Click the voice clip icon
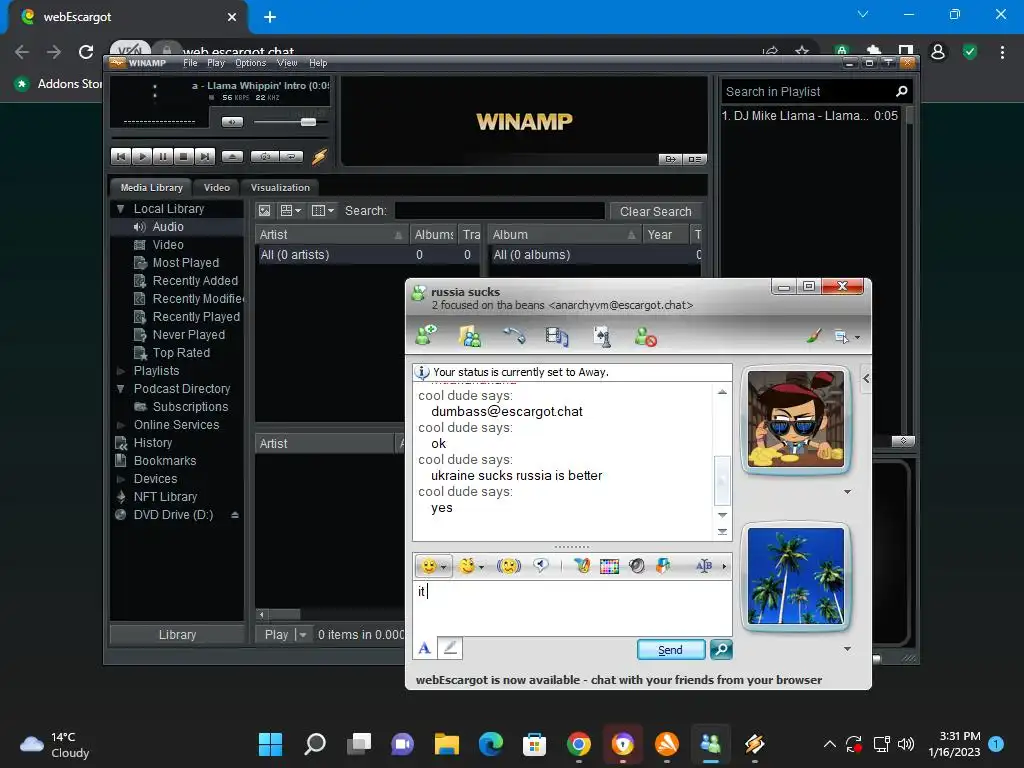Screen dimensions: 1024x768 coord(541,566)
